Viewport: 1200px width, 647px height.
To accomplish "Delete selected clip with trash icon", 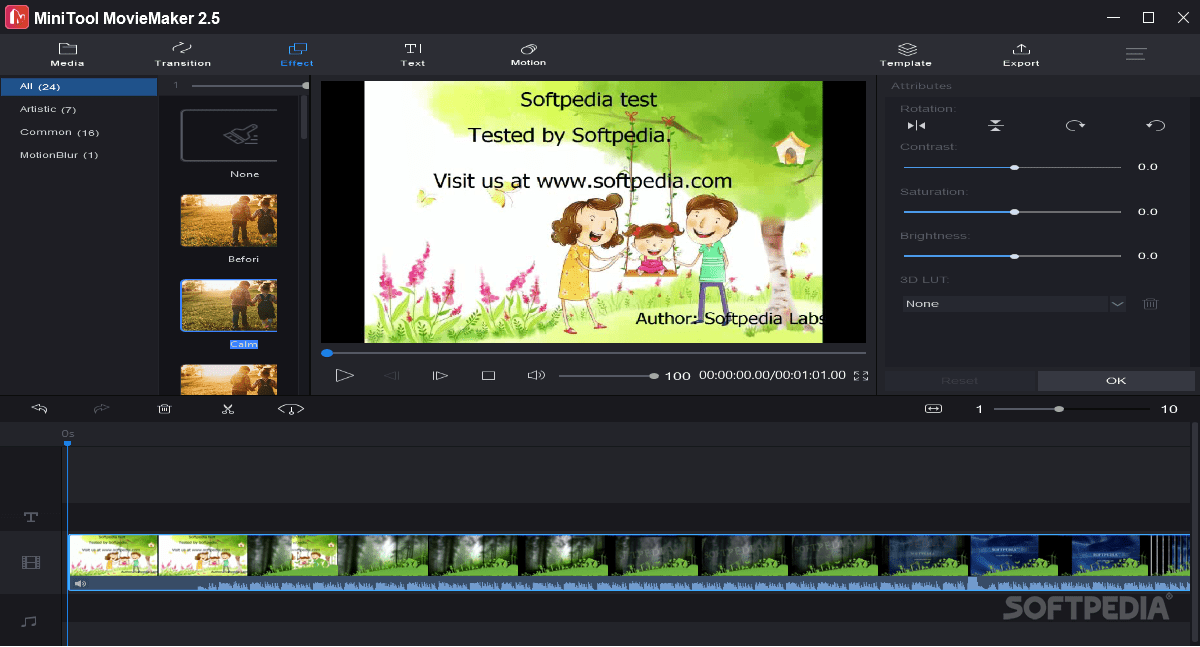I will (x=165, y=409).
